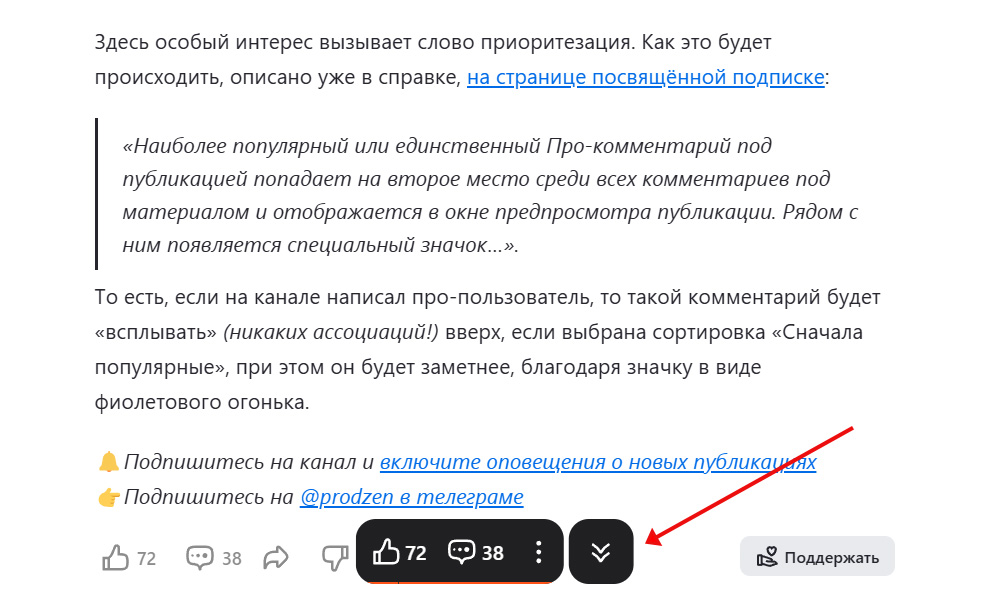Click grey comment count 38
This screenshot has height=594, width=985.
231,558
